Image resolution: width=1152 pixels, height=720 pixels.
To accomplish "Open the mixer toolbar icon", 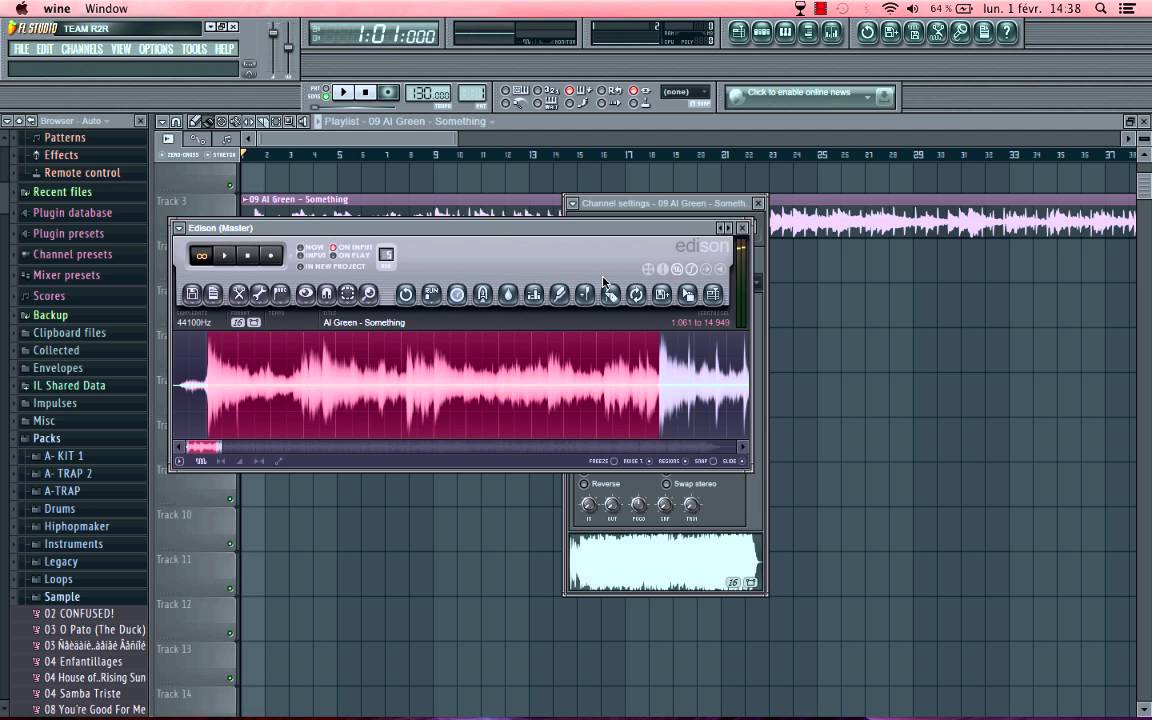I will [x=832, y=32].
